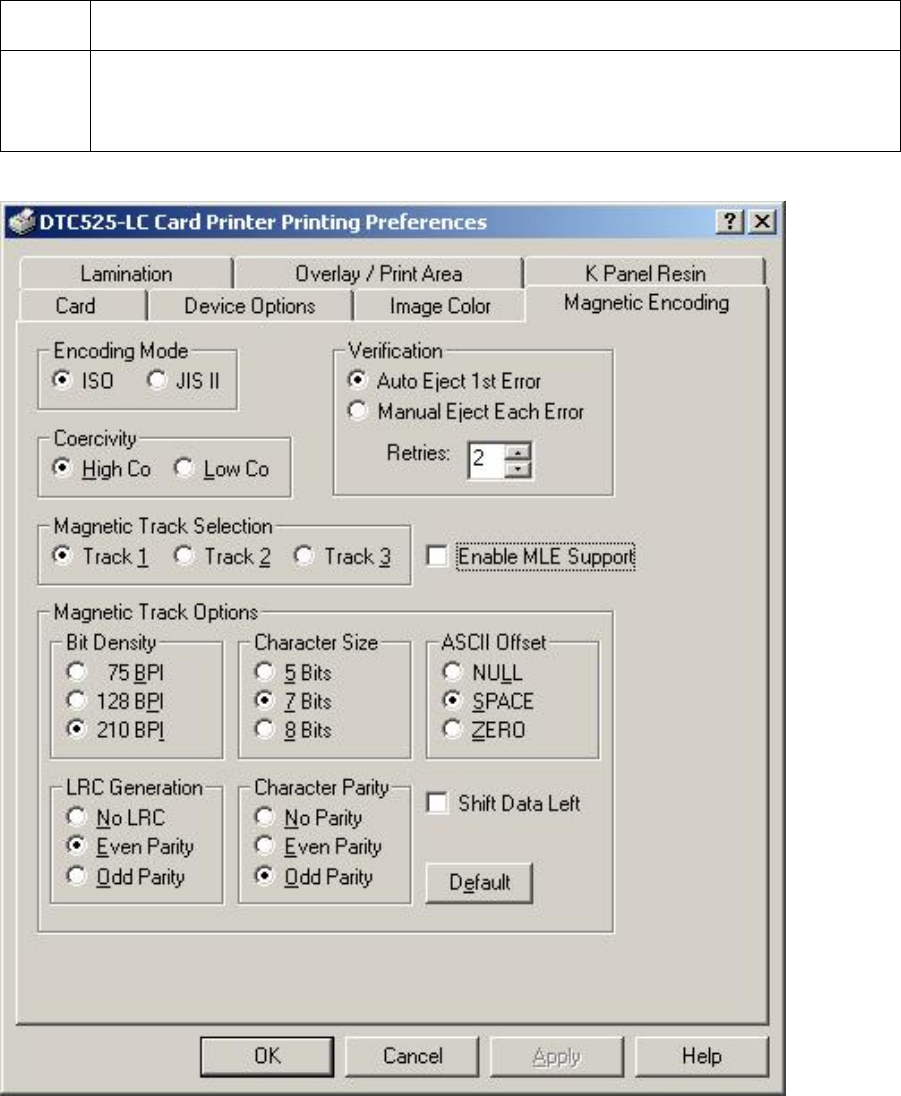Select the Magnetic Encoding tab
Viewport: 901px width, 1096px height.
pos(647,303)
